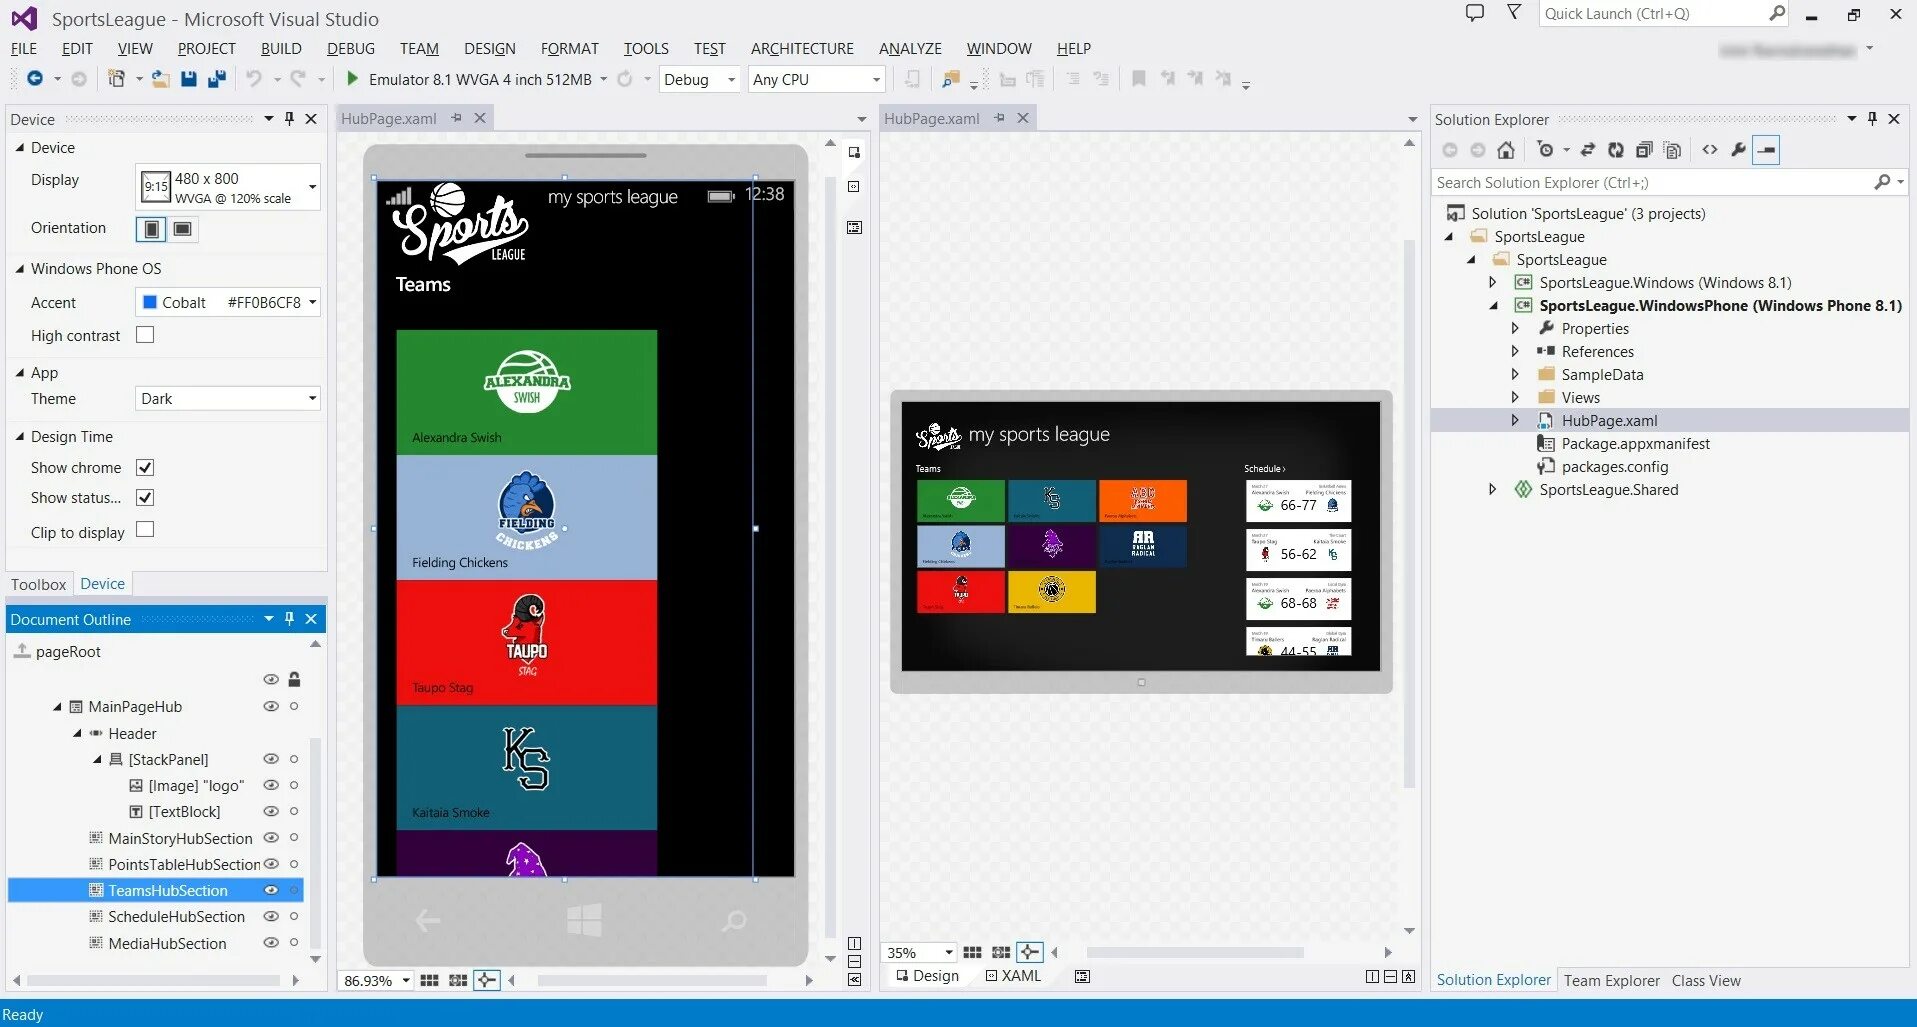Open the Accent Cobalt color picker
Image resolution: width=1917 pixels, height=1027 pixels.
tap(228, 302)
